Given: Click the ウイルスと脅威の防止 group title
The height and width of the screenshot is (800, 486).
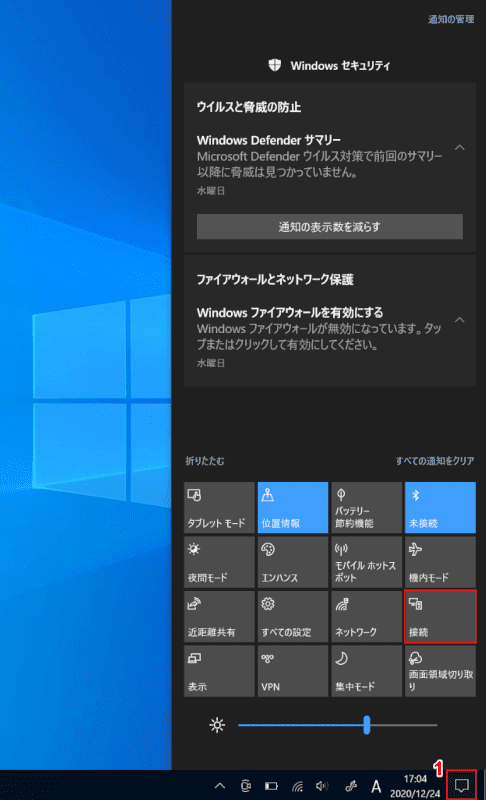Looking at the screenshot, I should click(249, 107).
